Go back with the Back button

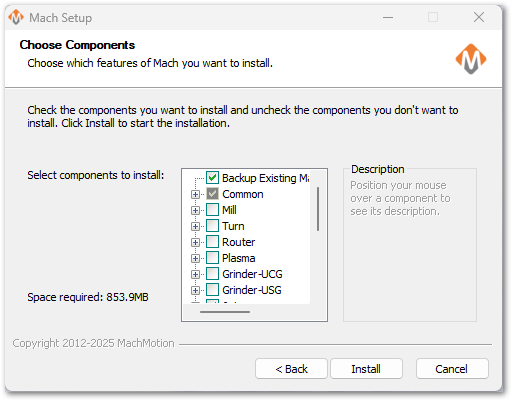coord(291,369)
